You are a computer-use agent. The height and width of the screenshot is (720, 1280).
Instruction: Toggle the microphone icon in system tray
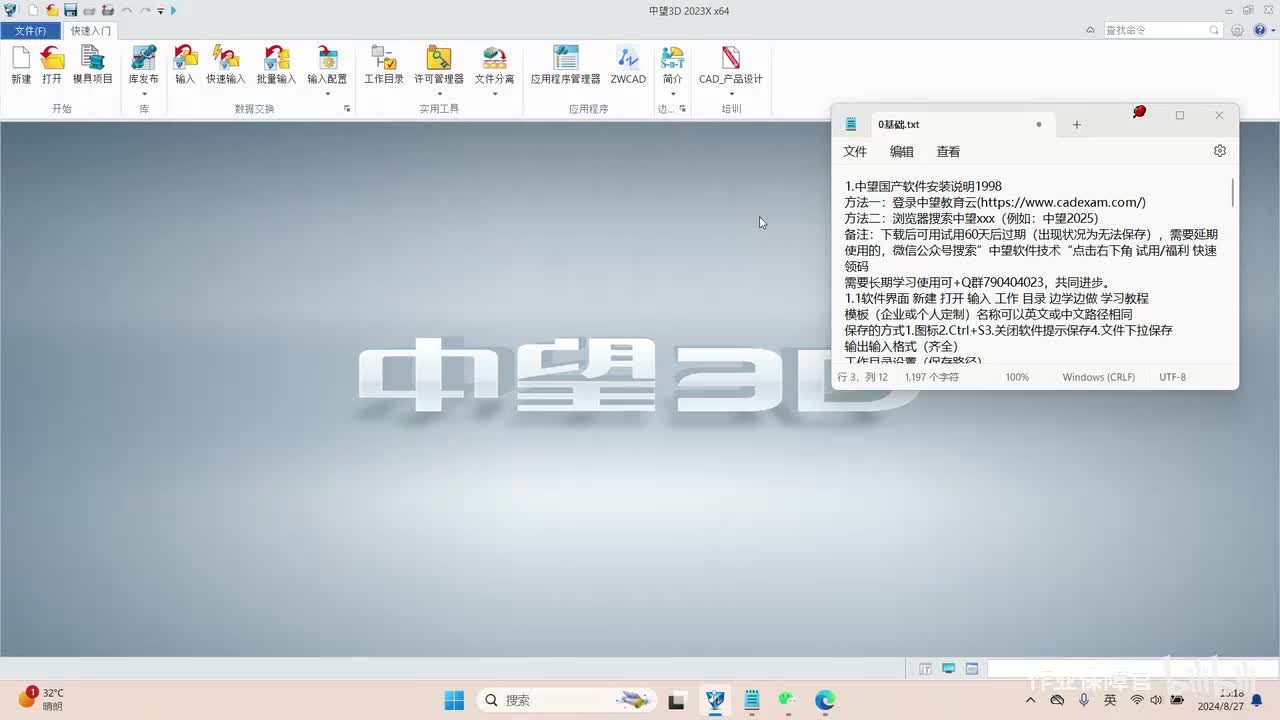1084,700
